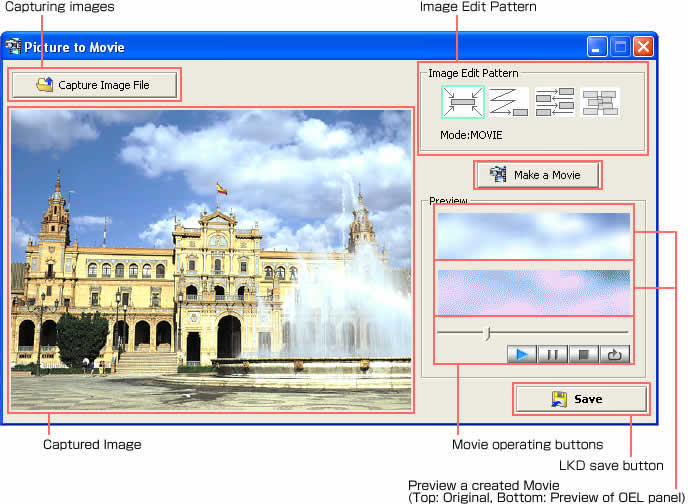Click the OEL panel preview strip
This screenshot has width=688, height=504.
click(x=533, y=292)
